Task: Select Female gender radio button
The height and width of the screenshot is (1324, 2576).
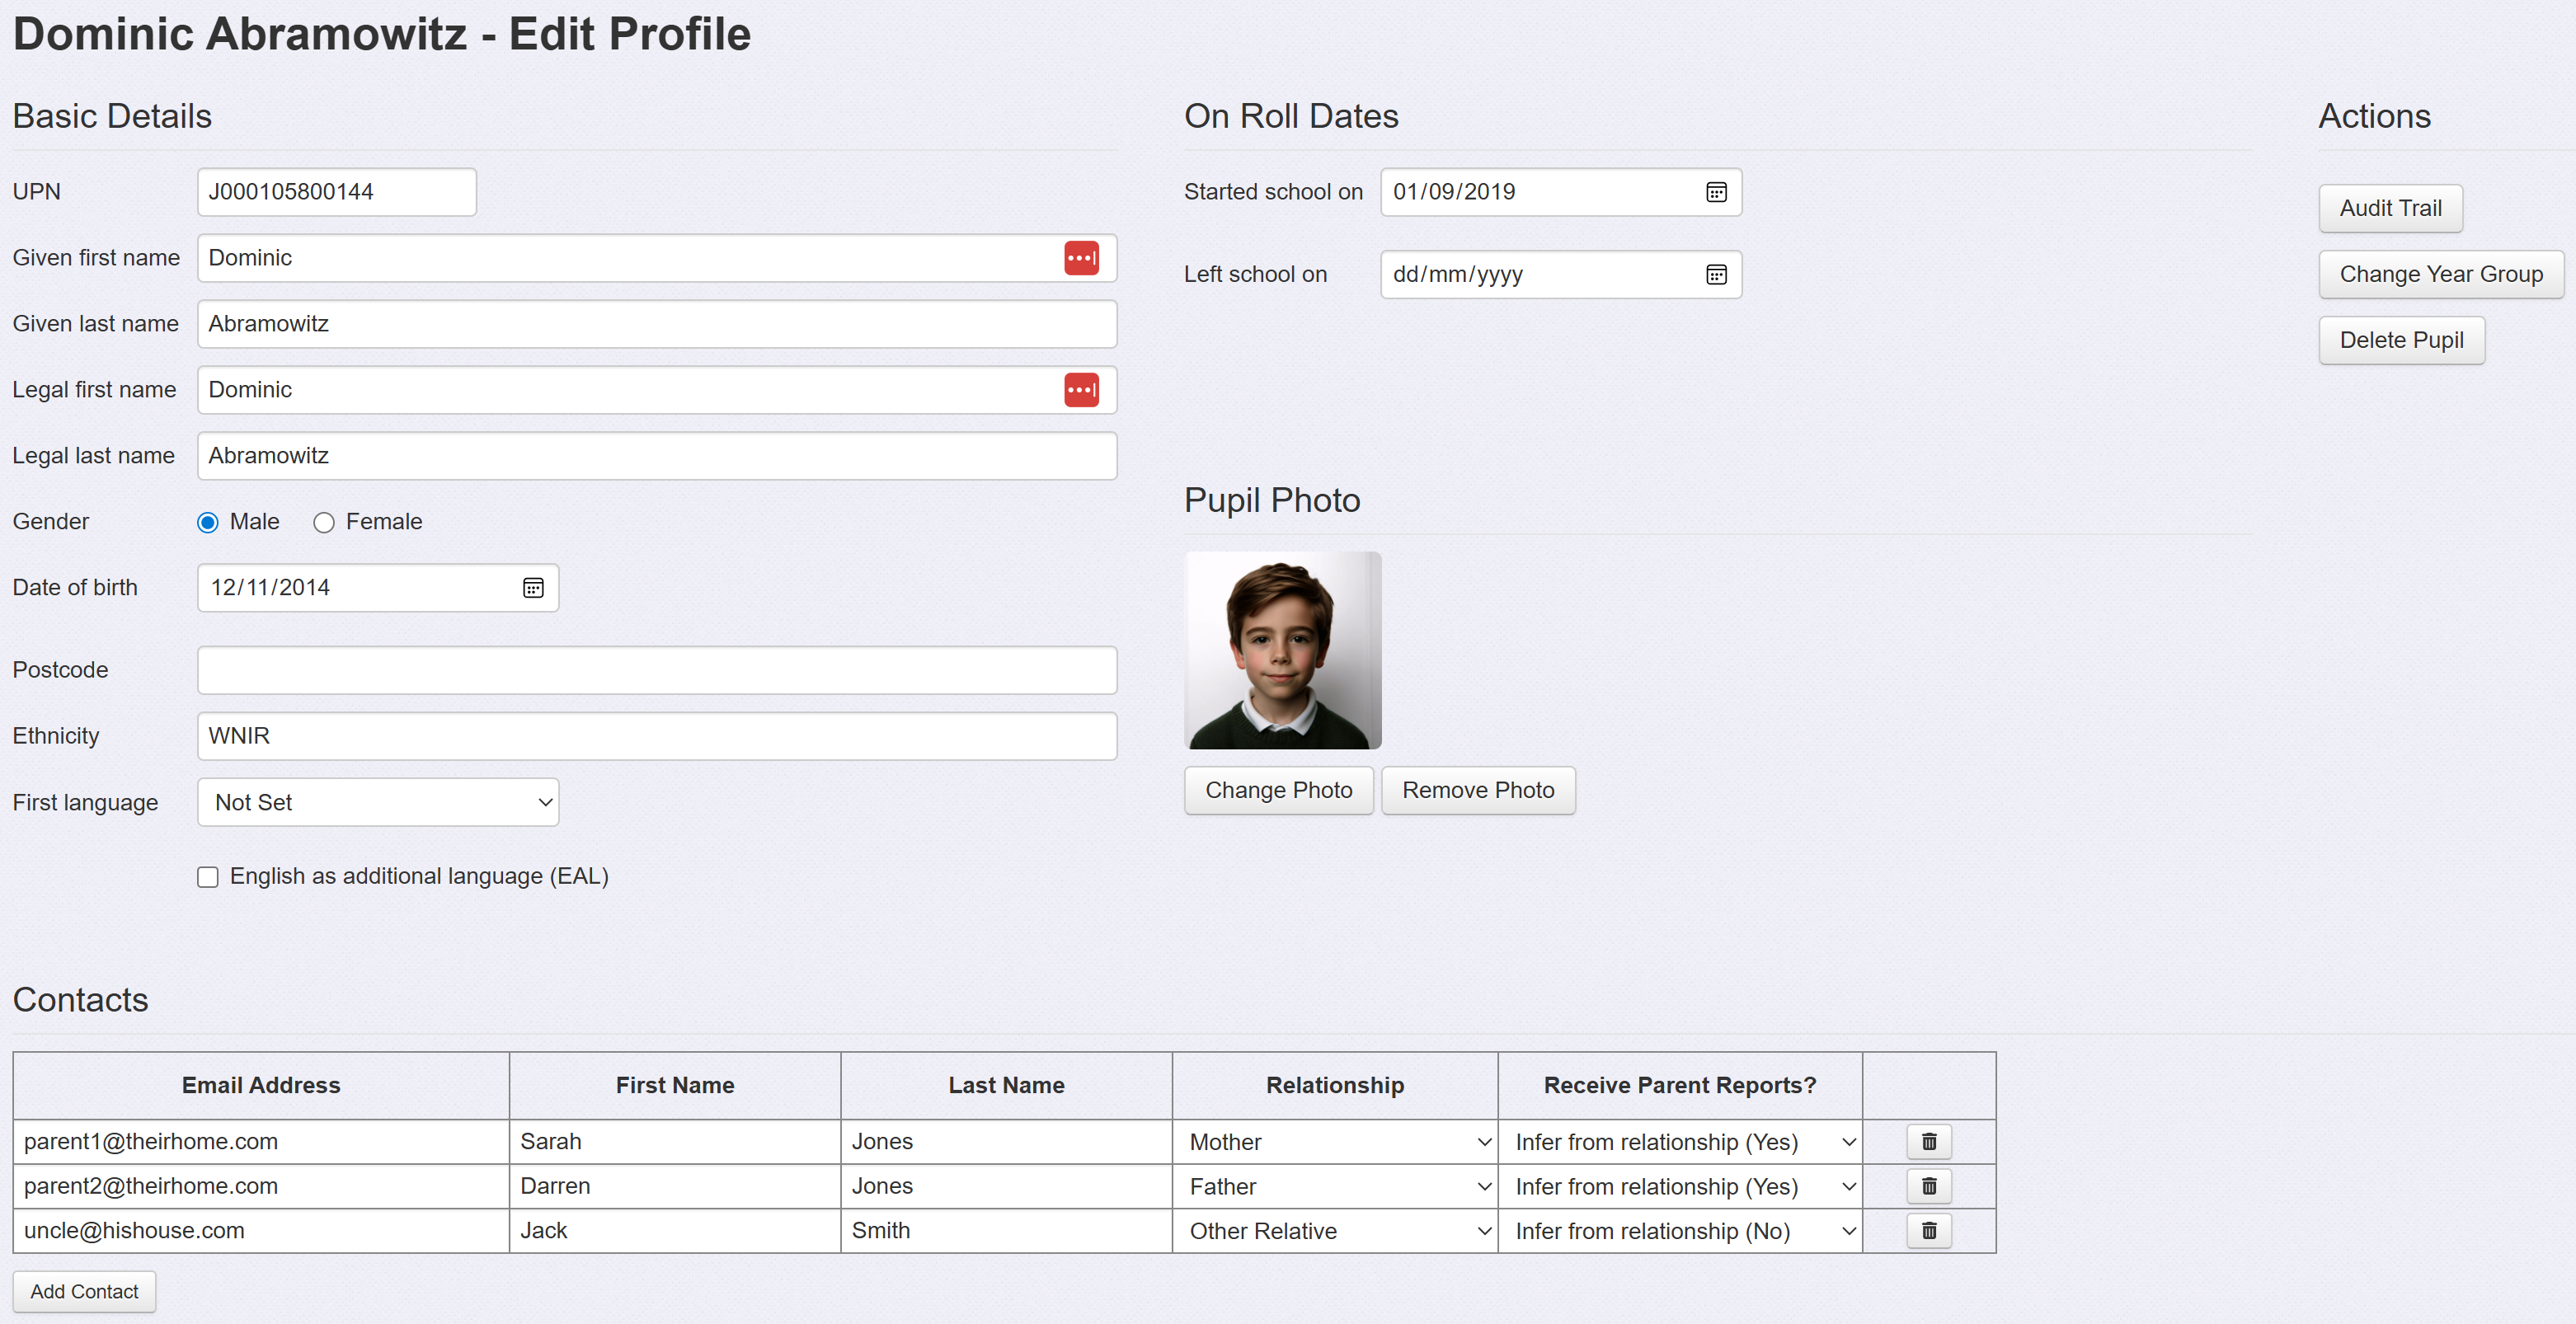Action: [x=324, y=523]
